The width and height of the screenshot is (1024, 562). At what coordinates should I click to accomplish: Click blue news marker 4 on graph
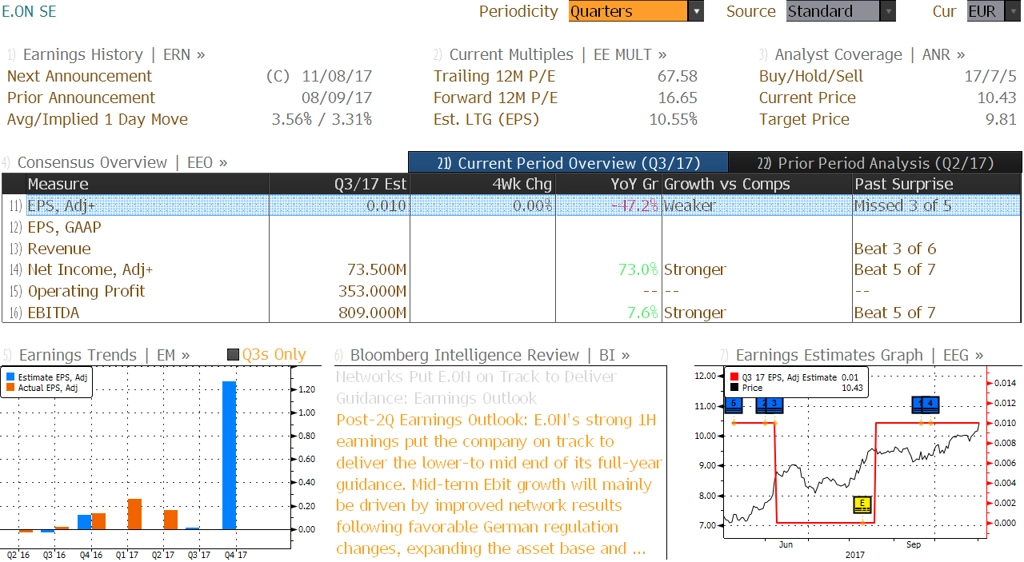point(930,404)
